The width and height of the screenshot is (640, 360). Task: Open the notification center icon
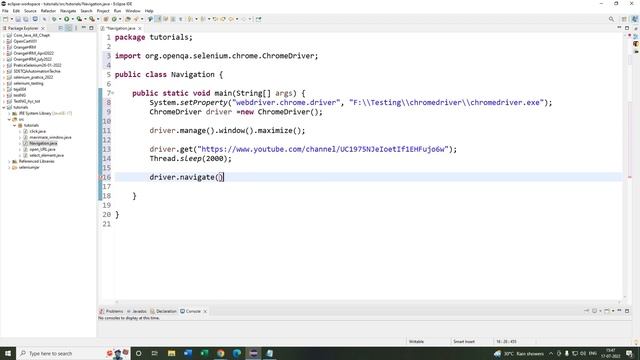click(629, 353)
